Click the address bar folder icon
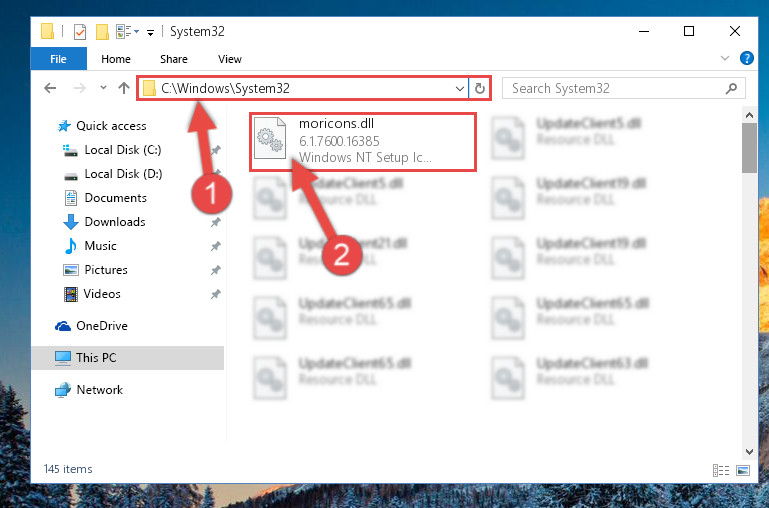 [x=149, y=89]
